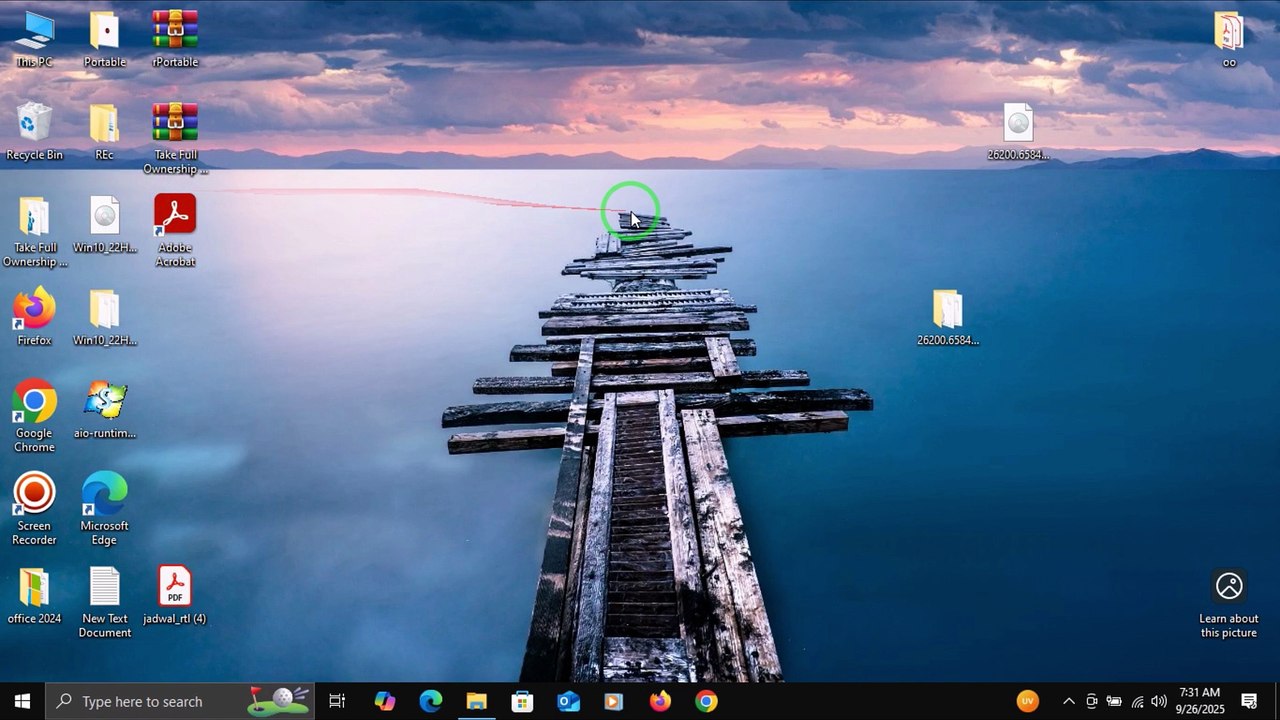Open network settings from the tray
The width and height of the screenshot is (1280, 720).
point(1137,701)
